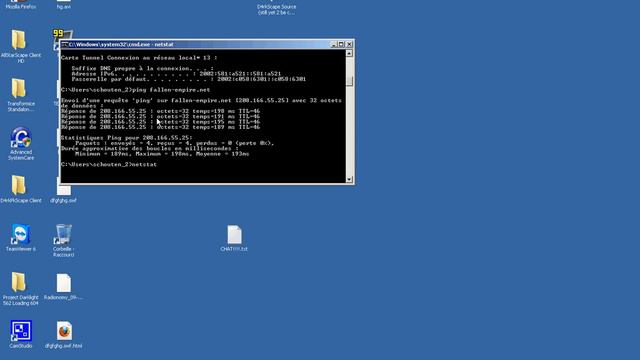Click the netstat prompt line in cmd
This screenshot has width=640, height=360.
pyautogui.click(x=109, y=164)
